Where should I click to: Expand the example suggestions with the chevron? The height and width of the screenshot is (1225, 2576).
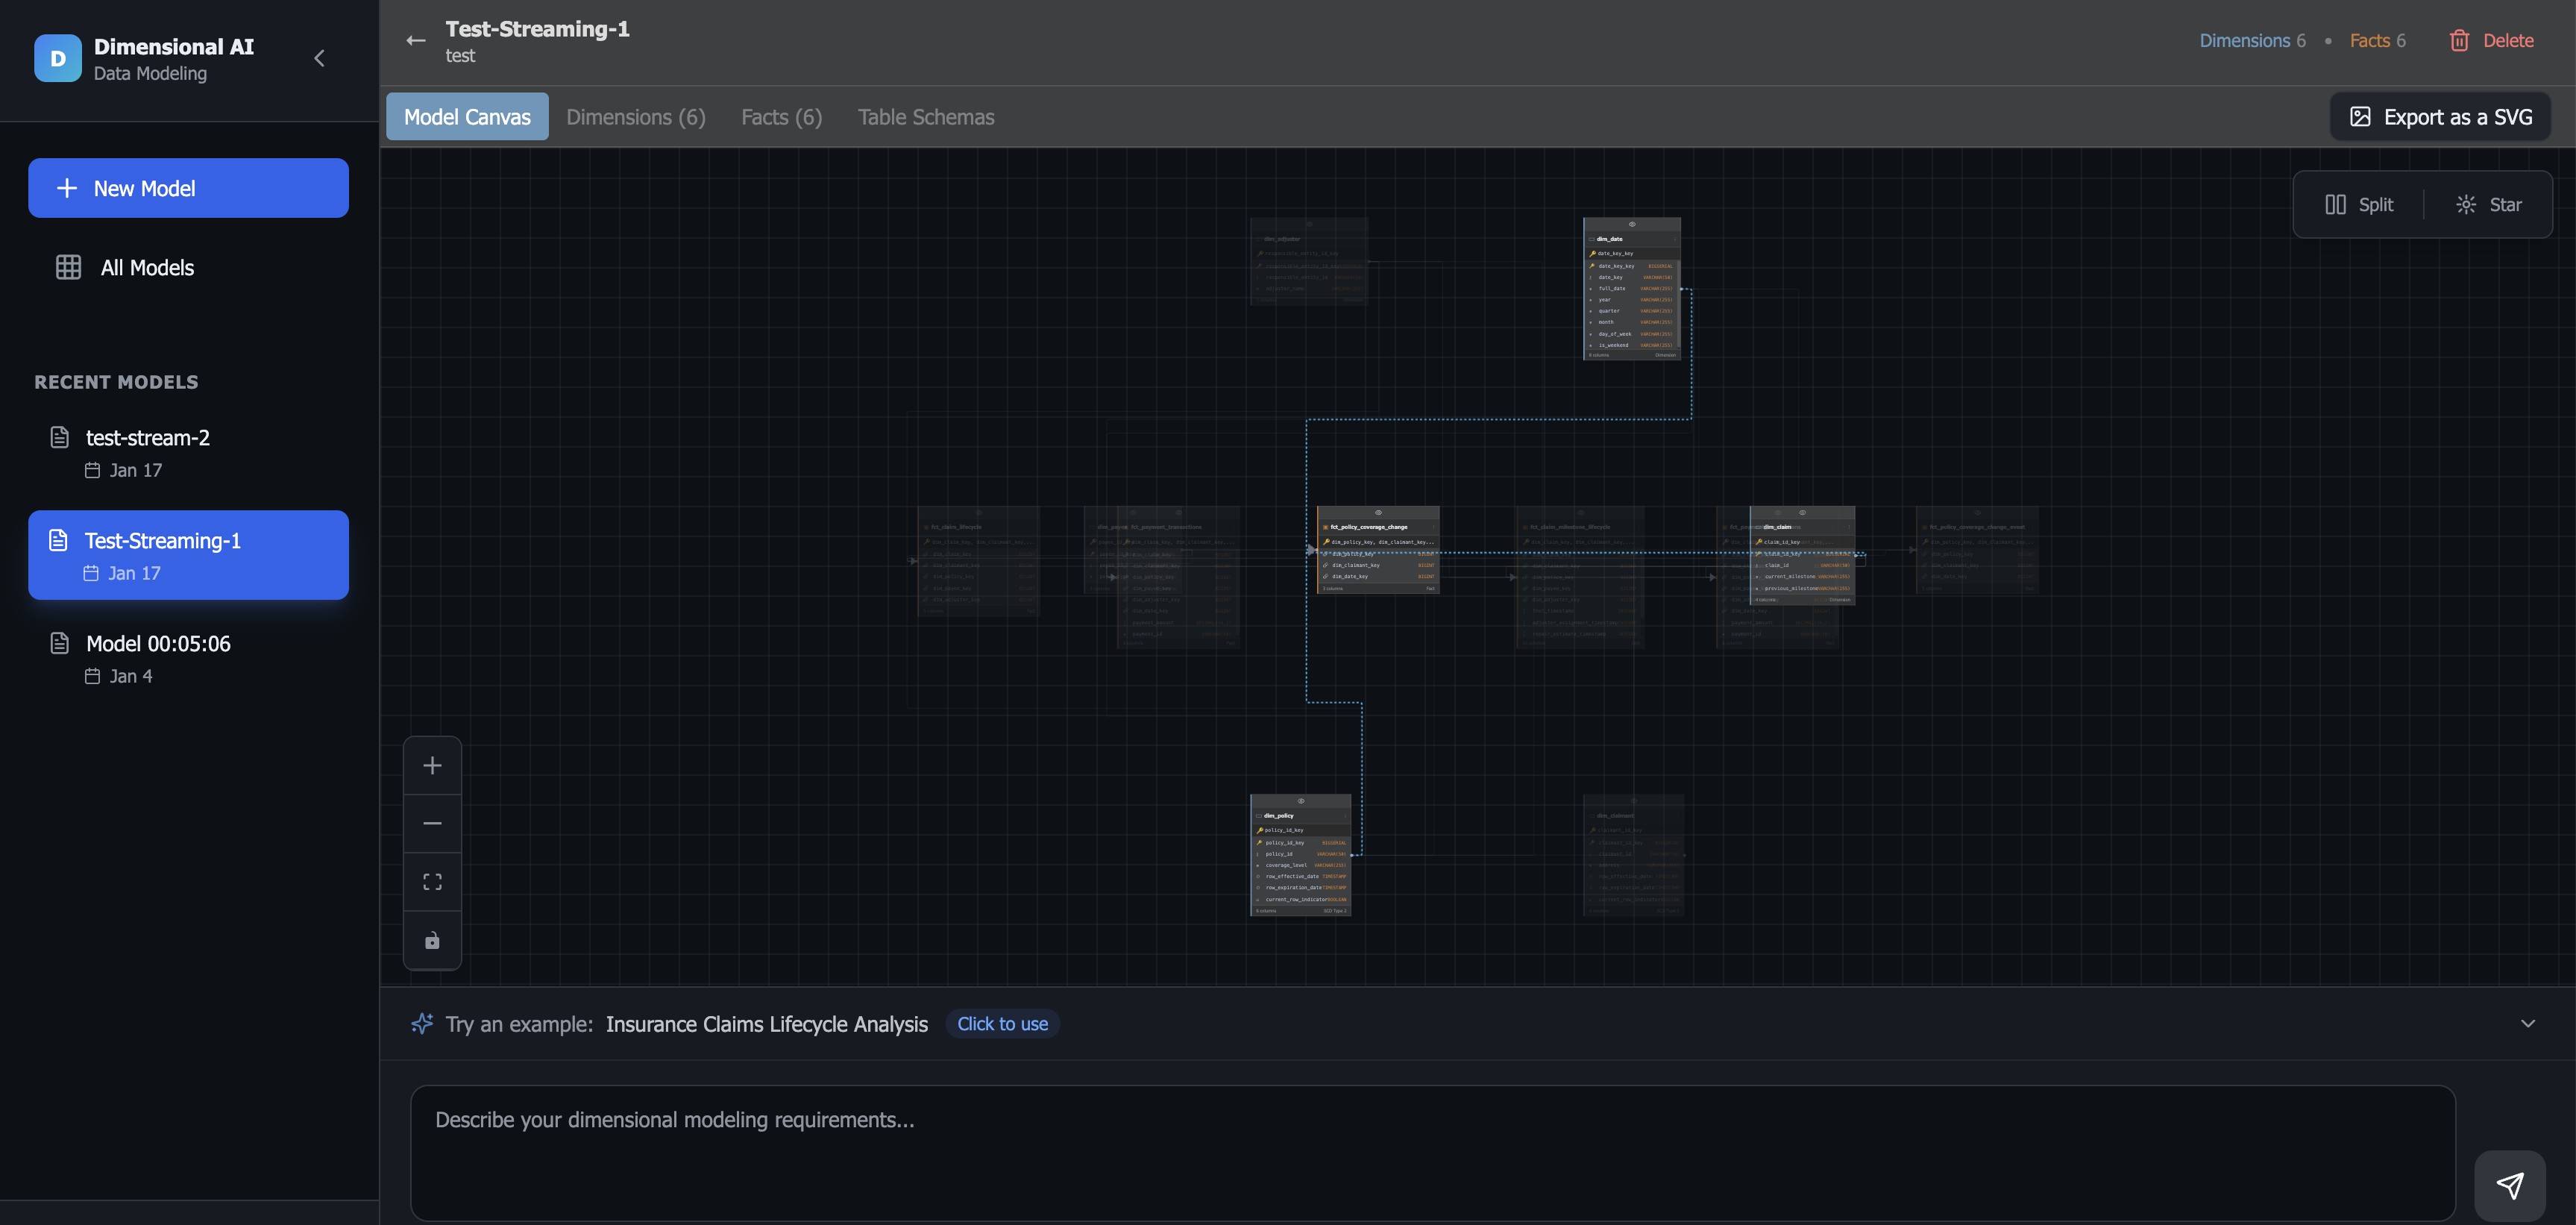click(x=2528, y=1023)
